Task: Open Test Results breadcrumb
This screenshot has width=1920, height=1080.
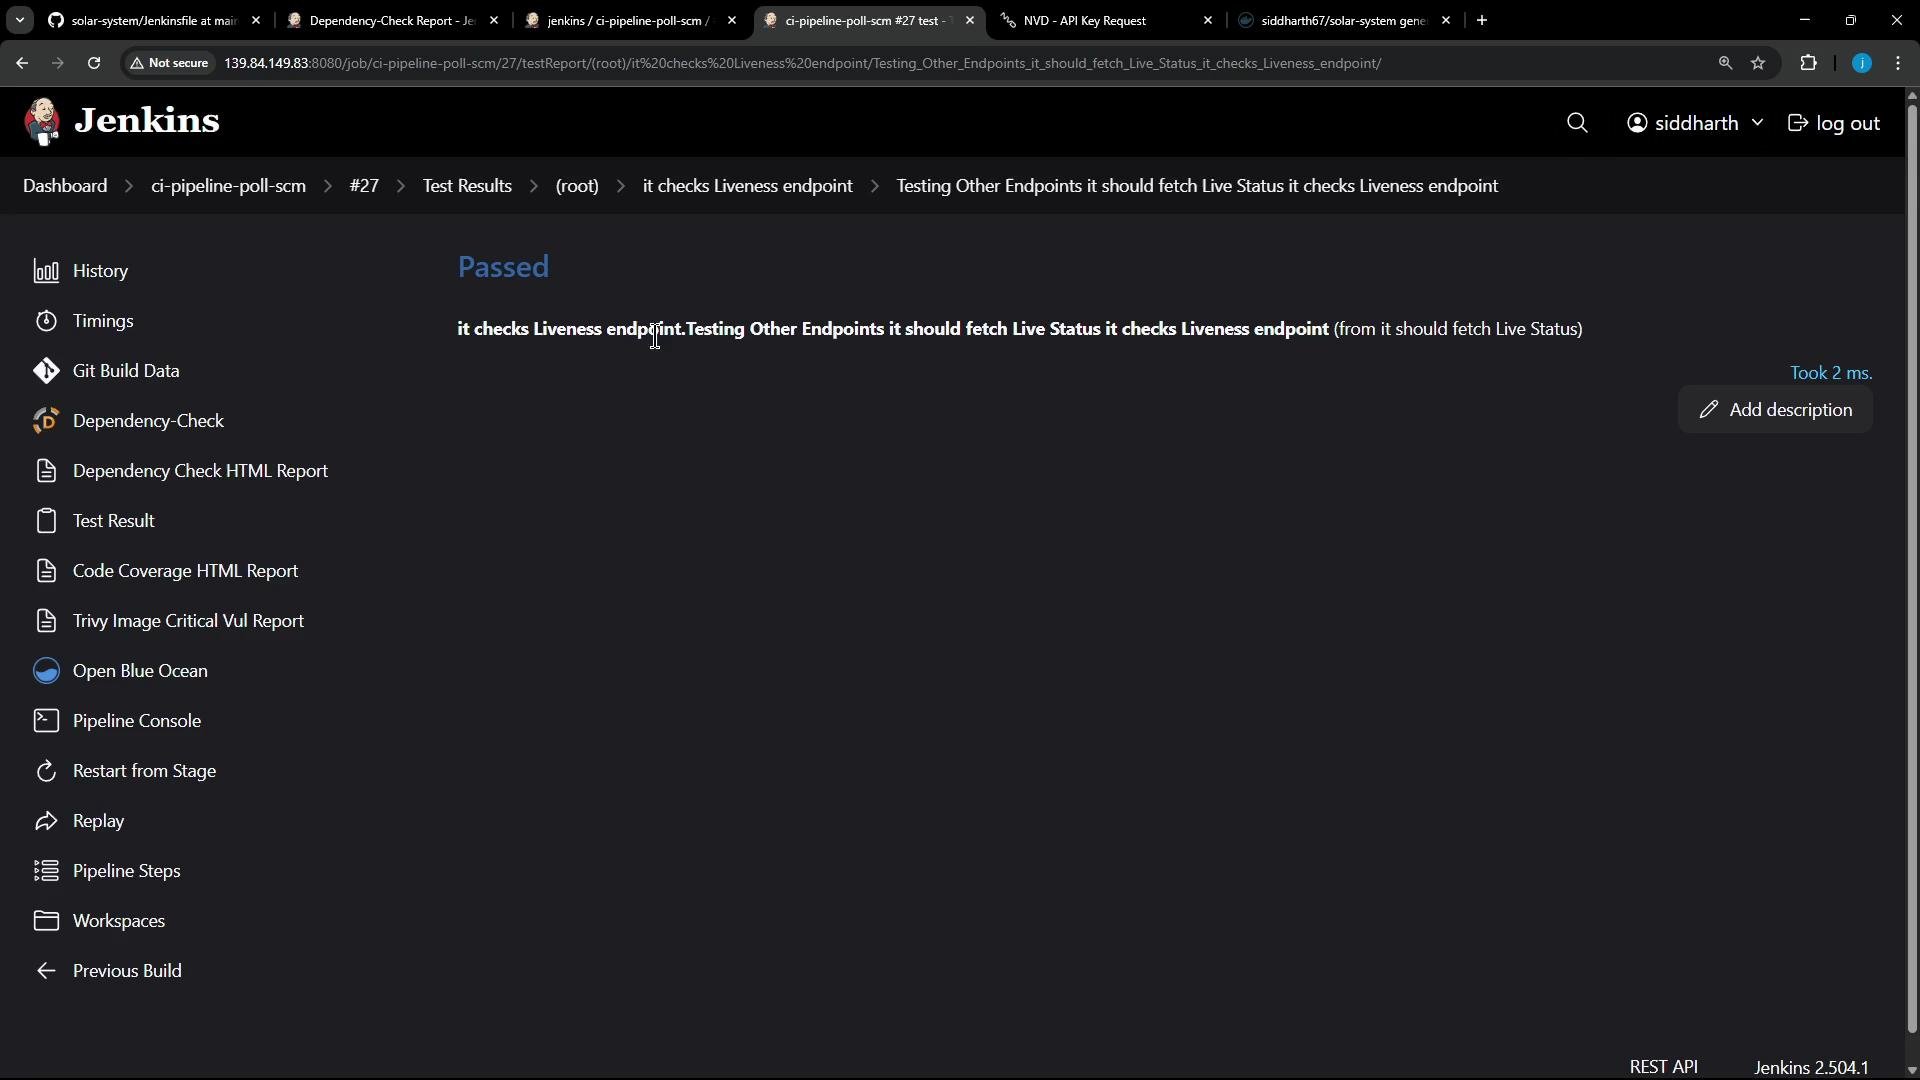Action: 467,186
